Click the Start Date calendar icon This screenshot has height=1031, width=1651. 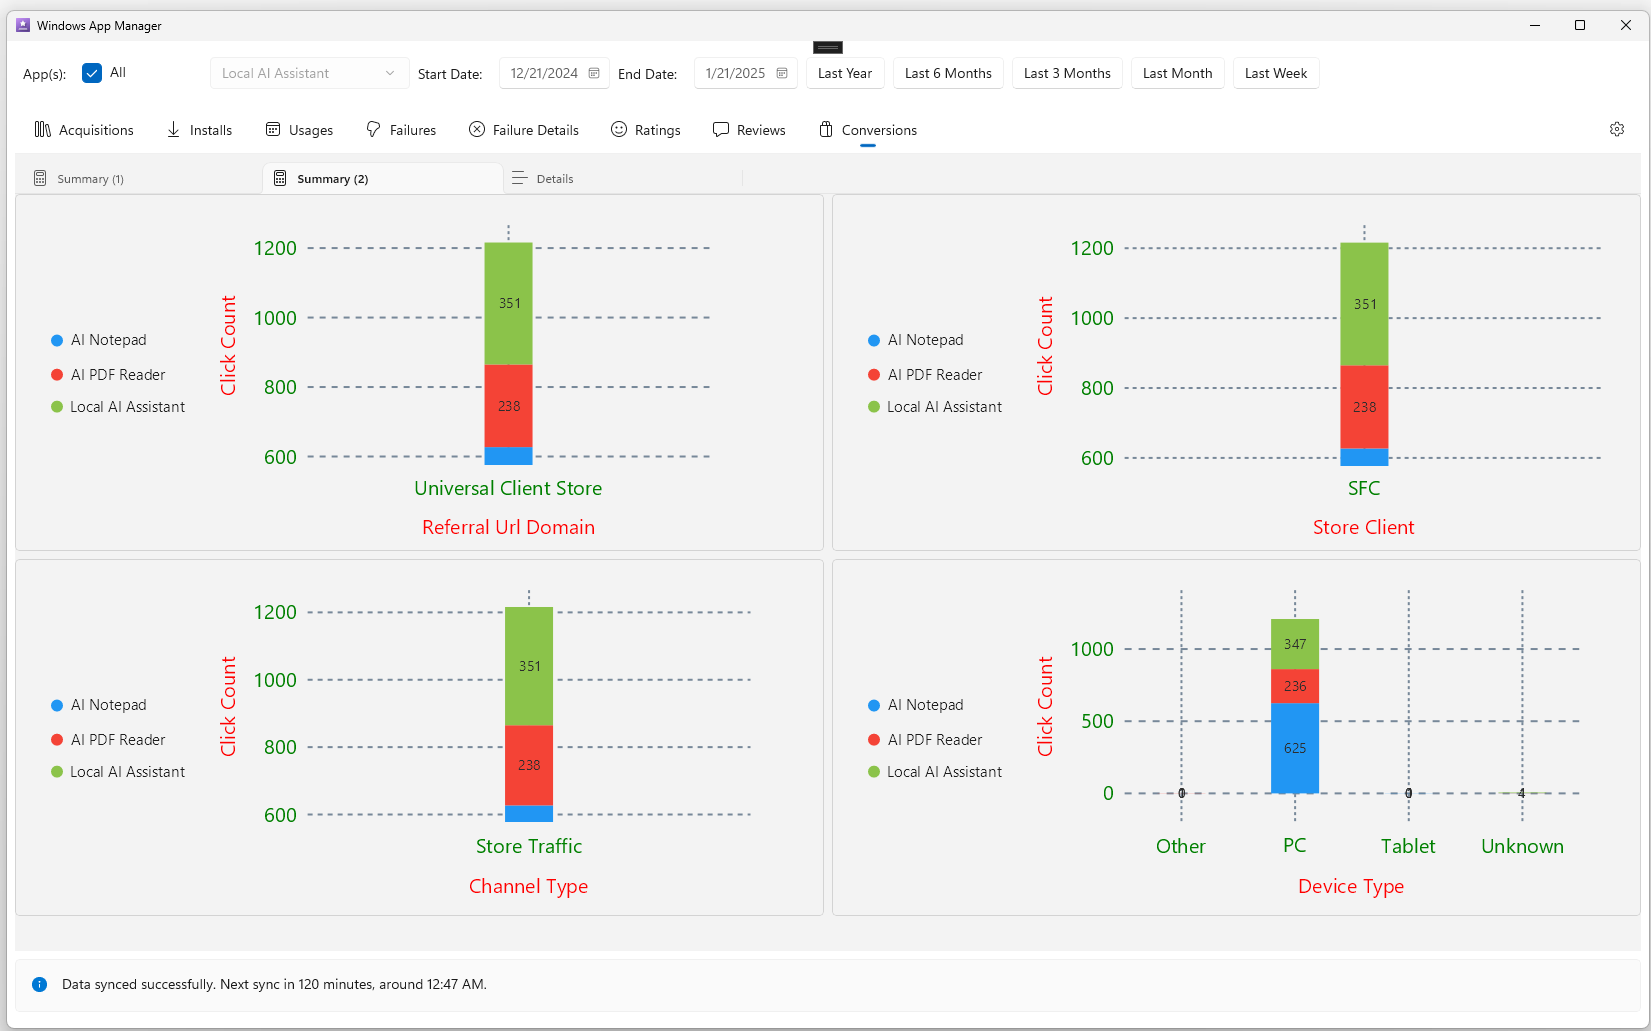point(594,73)
